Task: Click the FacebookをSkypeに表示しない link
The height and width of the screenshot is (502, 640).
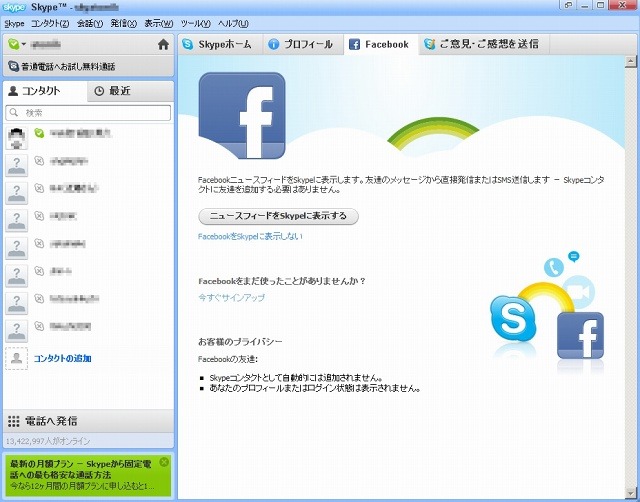Action: (x=250, y=236)
